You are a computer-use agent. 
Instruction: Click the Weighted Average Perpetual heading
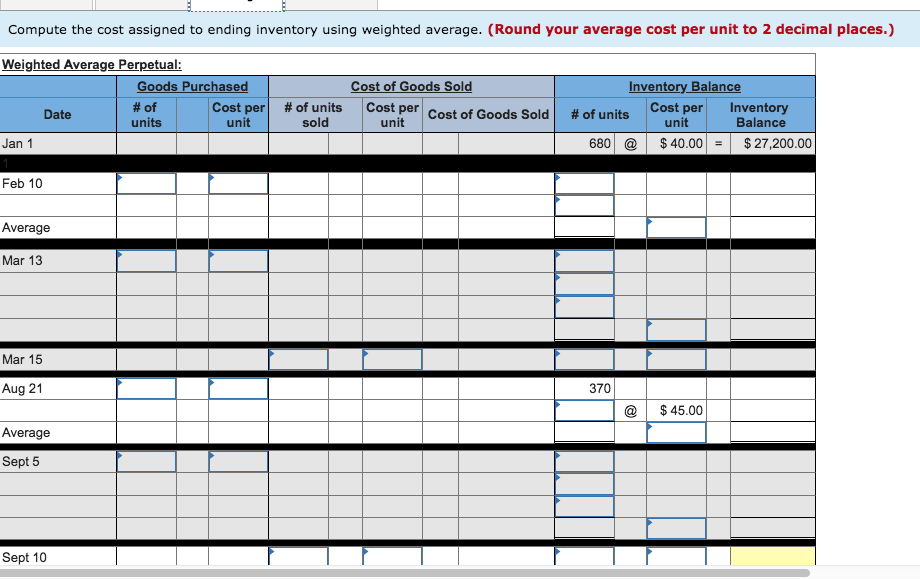tap(92, 65)
